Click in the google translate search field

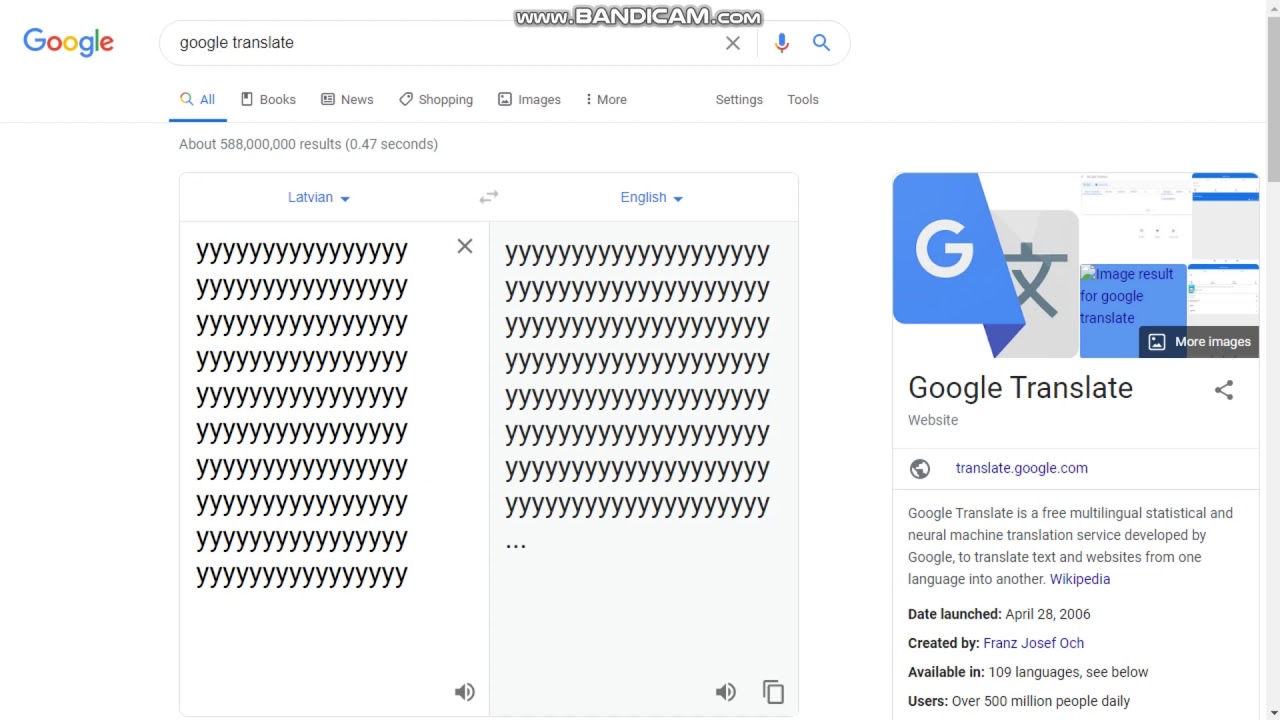pos(440,43)
